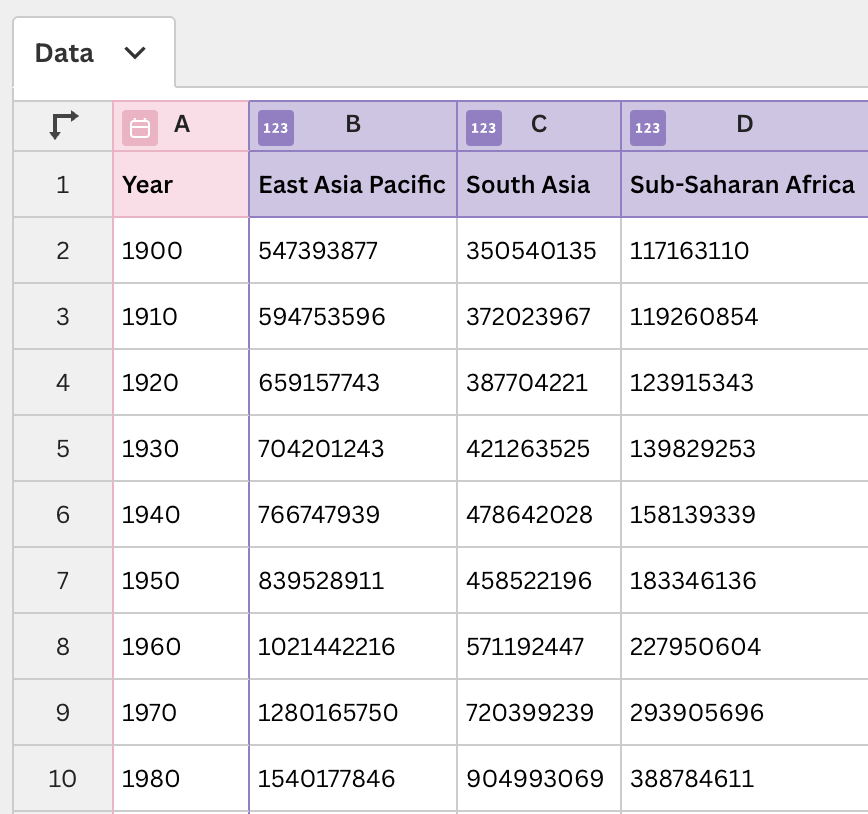Select the East Asia Pacific header cell
Viewport: 868px width, 814px height.
point(352,185)
